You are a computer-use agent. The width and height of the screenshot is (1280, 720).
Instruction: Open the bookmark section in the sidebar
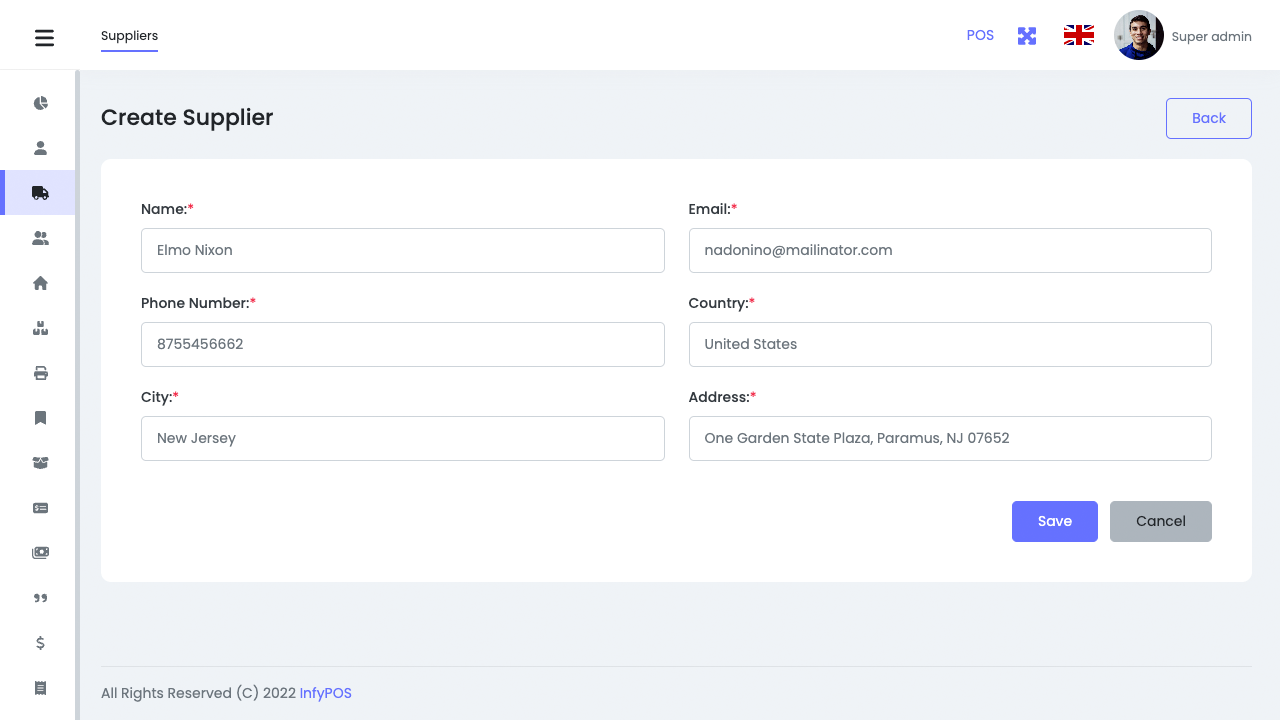[x=40, y=417]
